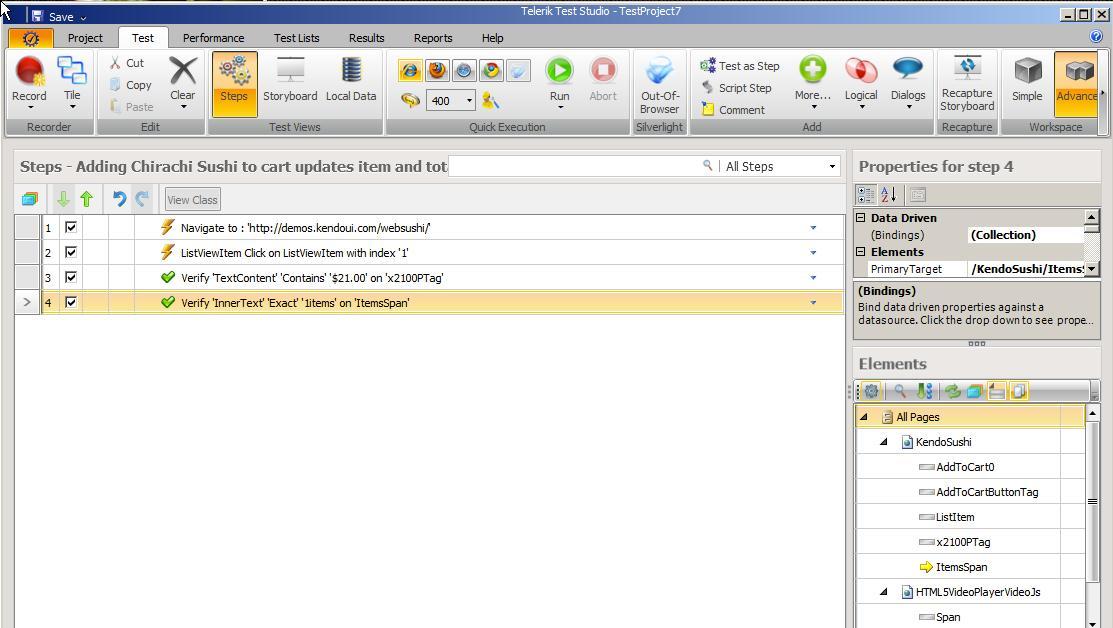This screenshot has width=1113, height=628.
Task: Select Firefox browser for quick execution
Action: pos(437,70)
